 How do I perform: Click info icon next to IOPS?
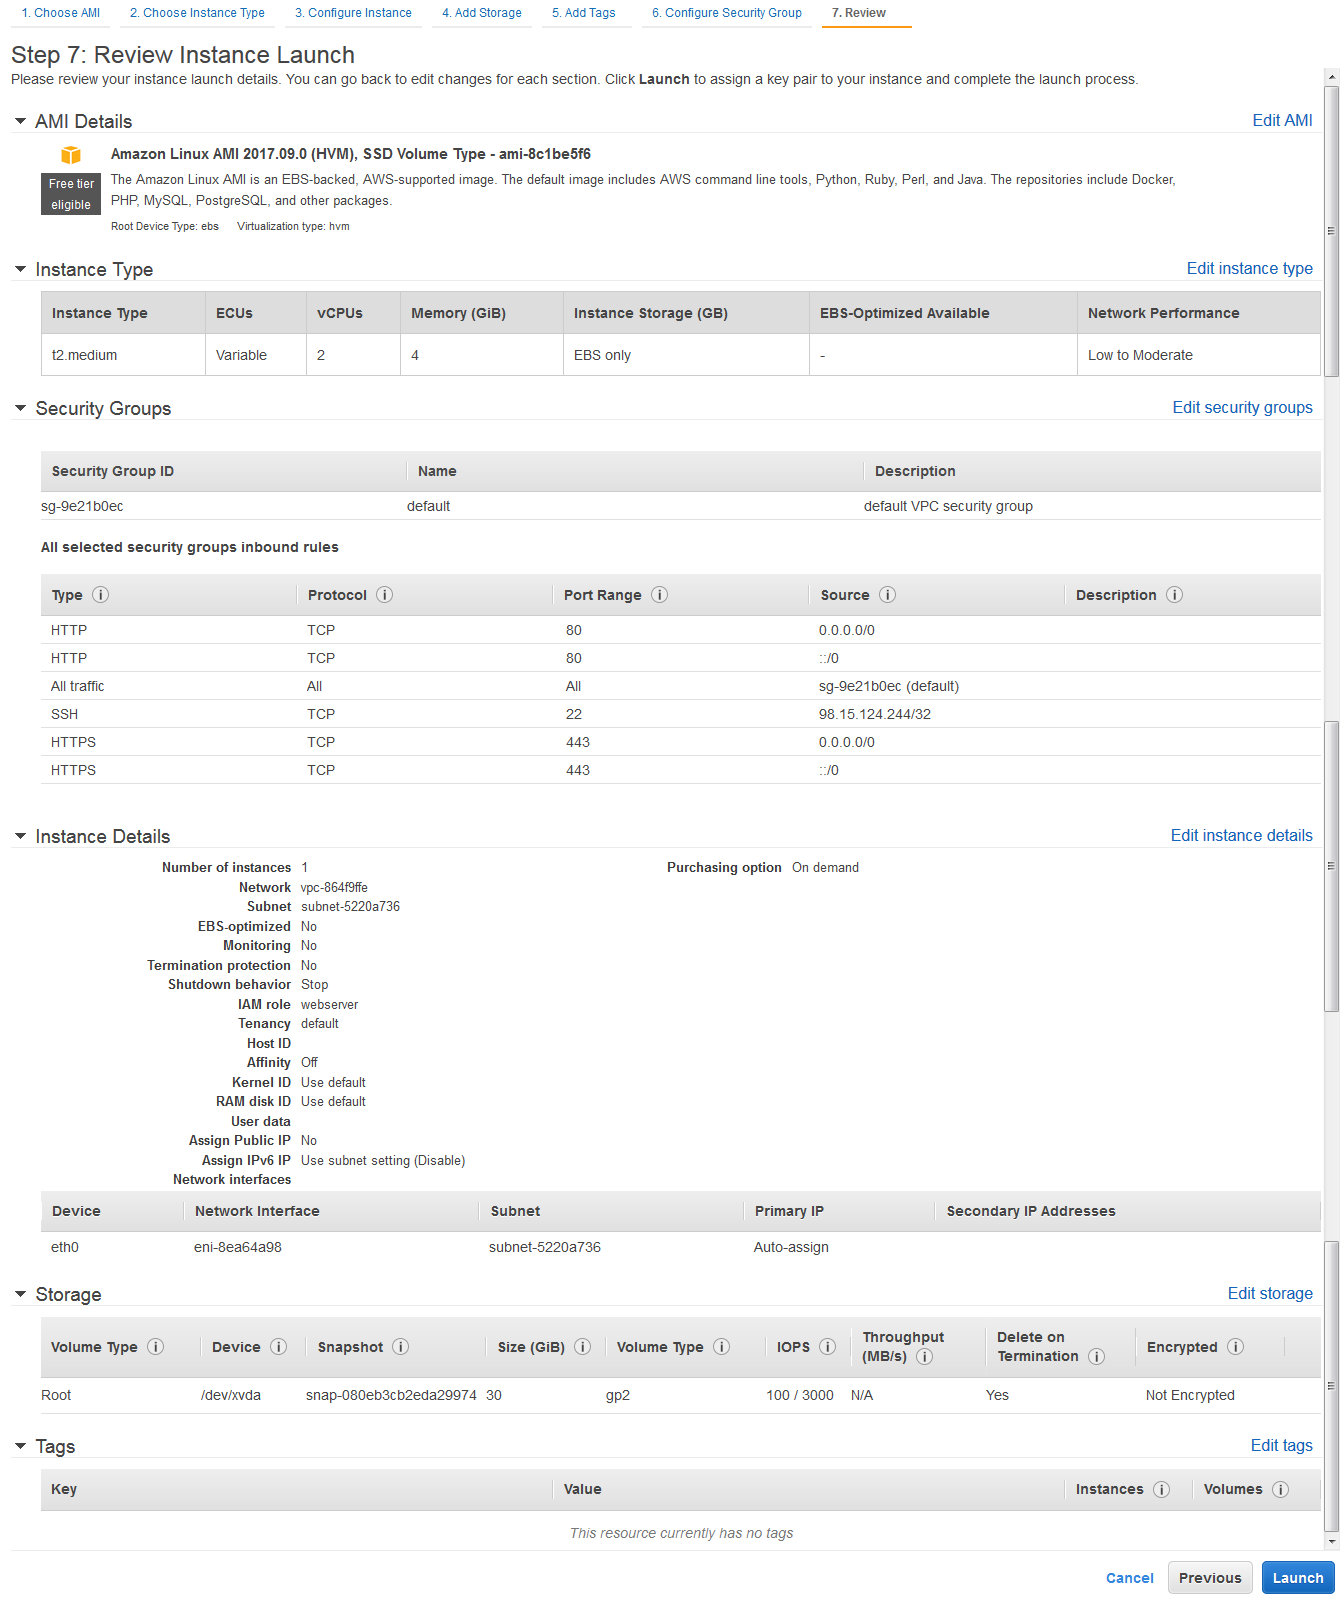click(x=827, y=1347)
